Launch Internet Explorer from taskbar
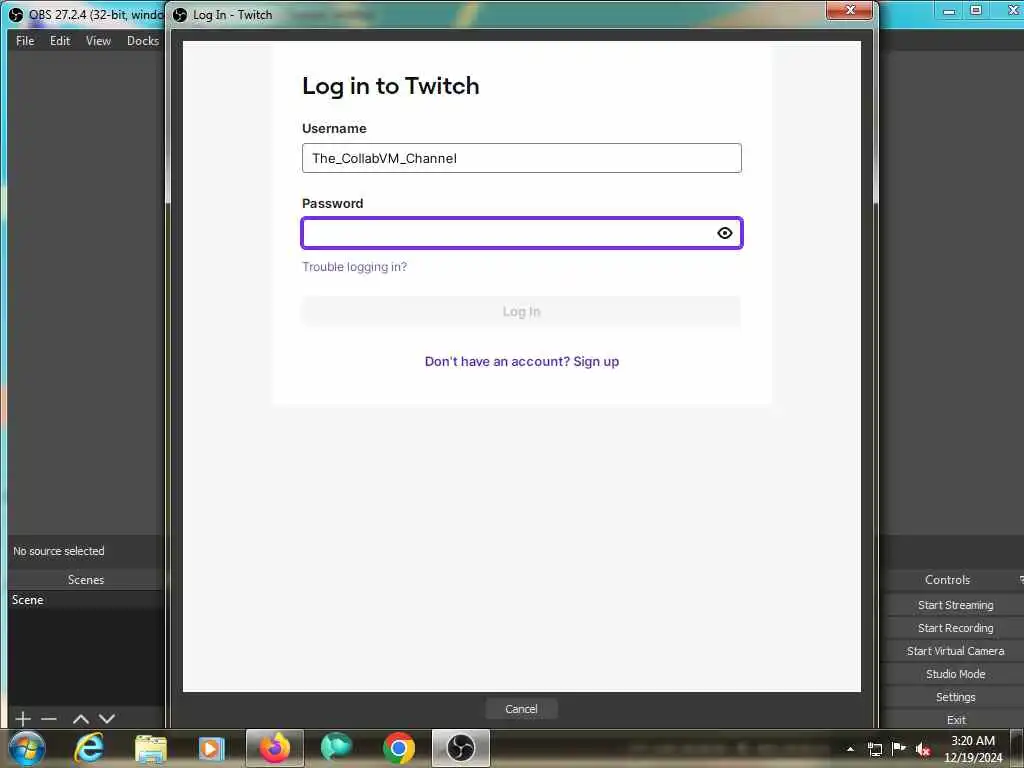 click(89, 748)
